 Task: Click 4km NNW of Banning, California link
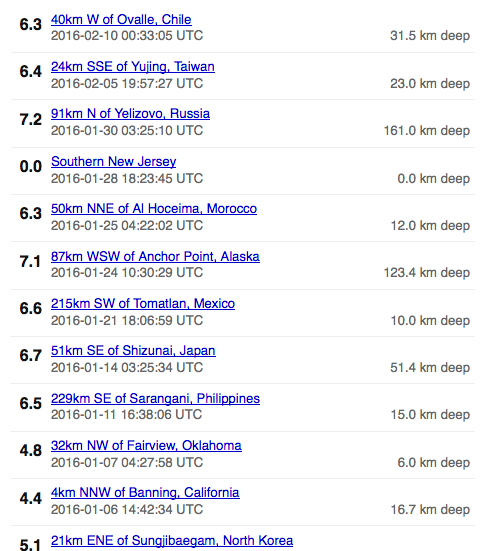click(x=145, y=493)
